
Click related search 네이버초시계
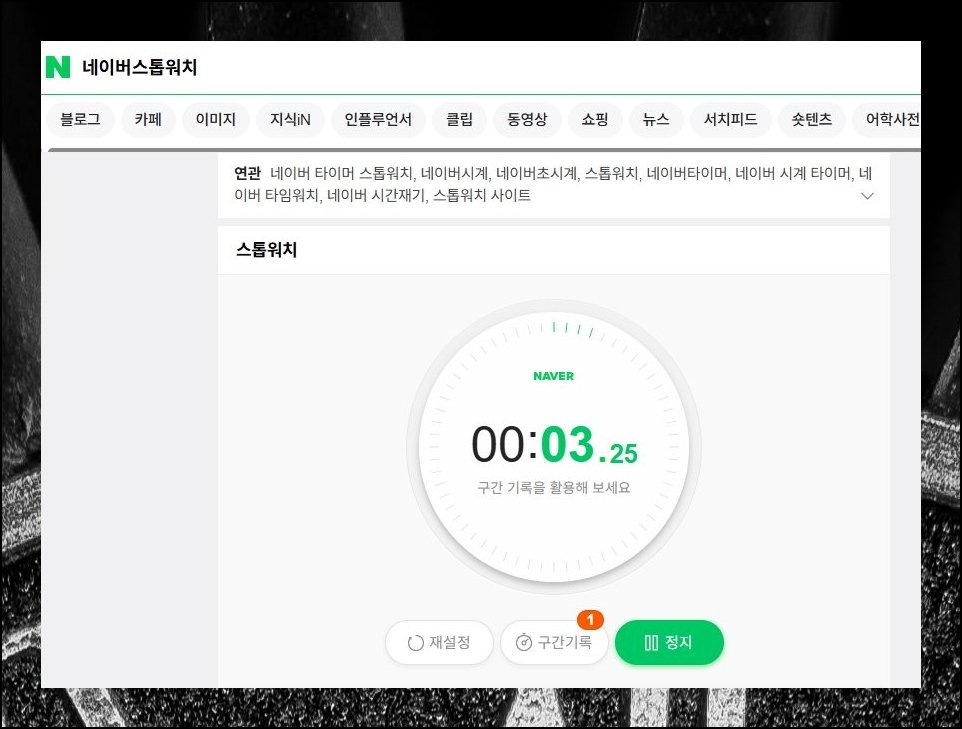click(536, 174)
